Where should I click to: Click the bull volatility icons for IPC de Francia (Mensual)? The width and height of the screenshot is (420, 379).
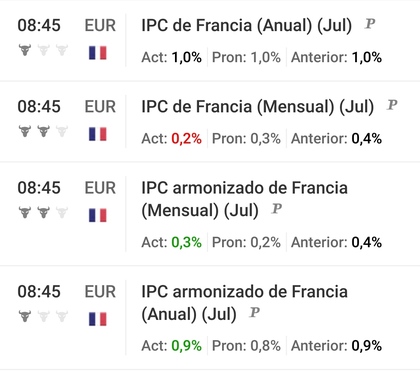(43, 131)
